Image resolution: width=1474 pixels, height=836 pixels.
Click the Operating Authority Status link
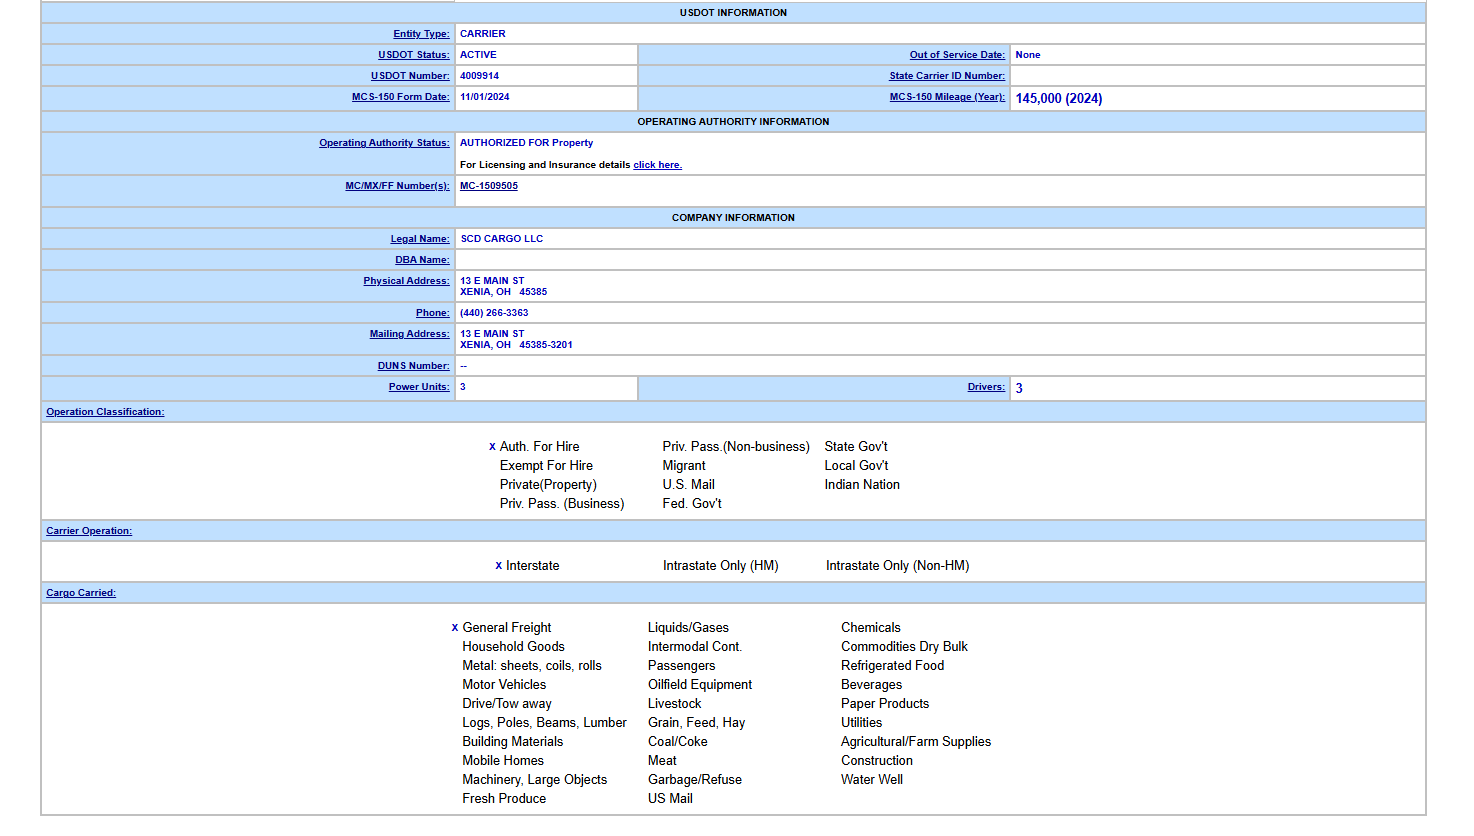click(384, 143)
